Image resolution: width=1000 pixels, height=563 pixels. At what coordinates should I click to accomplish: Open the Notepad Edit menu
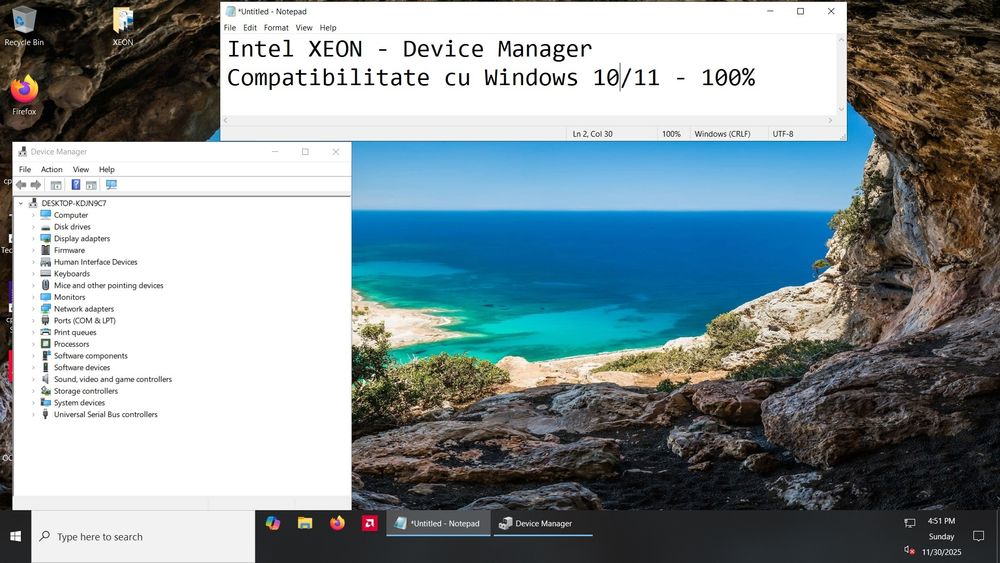point(250,28)
